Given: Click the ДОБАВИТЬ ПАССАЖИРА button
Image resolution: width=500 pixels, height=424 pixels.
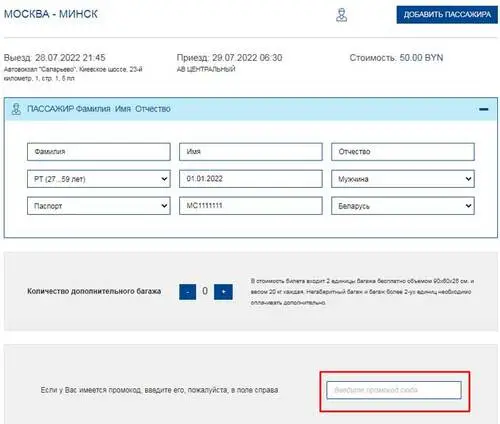Looking at the screenshot, I should 447,15.
